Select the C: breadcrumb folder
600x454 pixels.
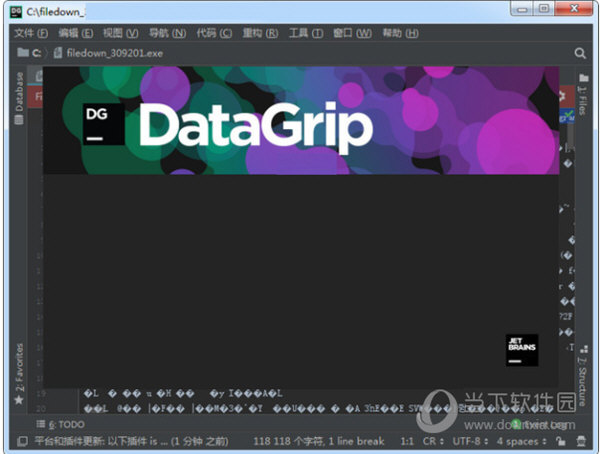coord(29,53)
